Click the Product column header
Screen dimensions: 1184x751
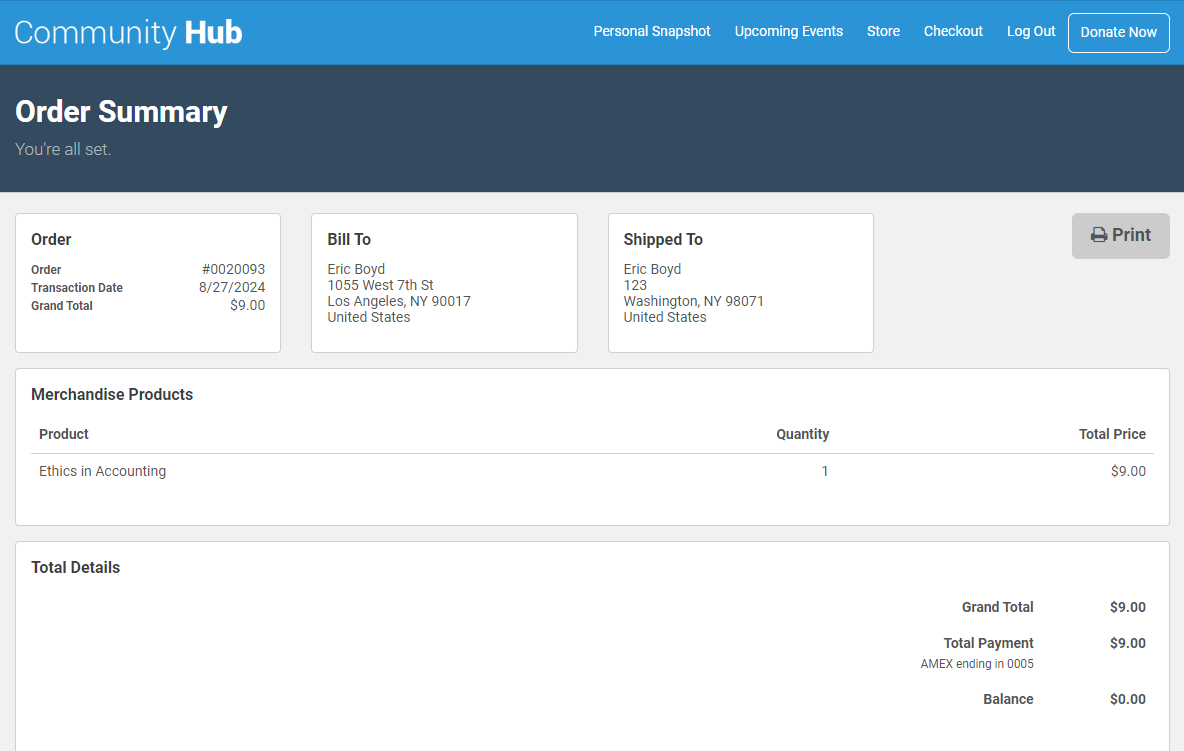tap(64, 434)
